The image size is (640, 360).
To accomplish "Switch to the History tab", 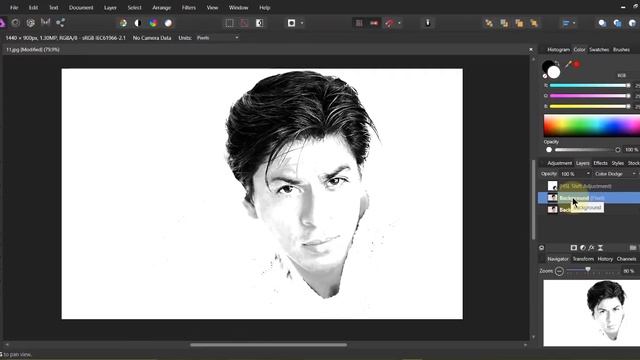I will [x=605, y=259].
